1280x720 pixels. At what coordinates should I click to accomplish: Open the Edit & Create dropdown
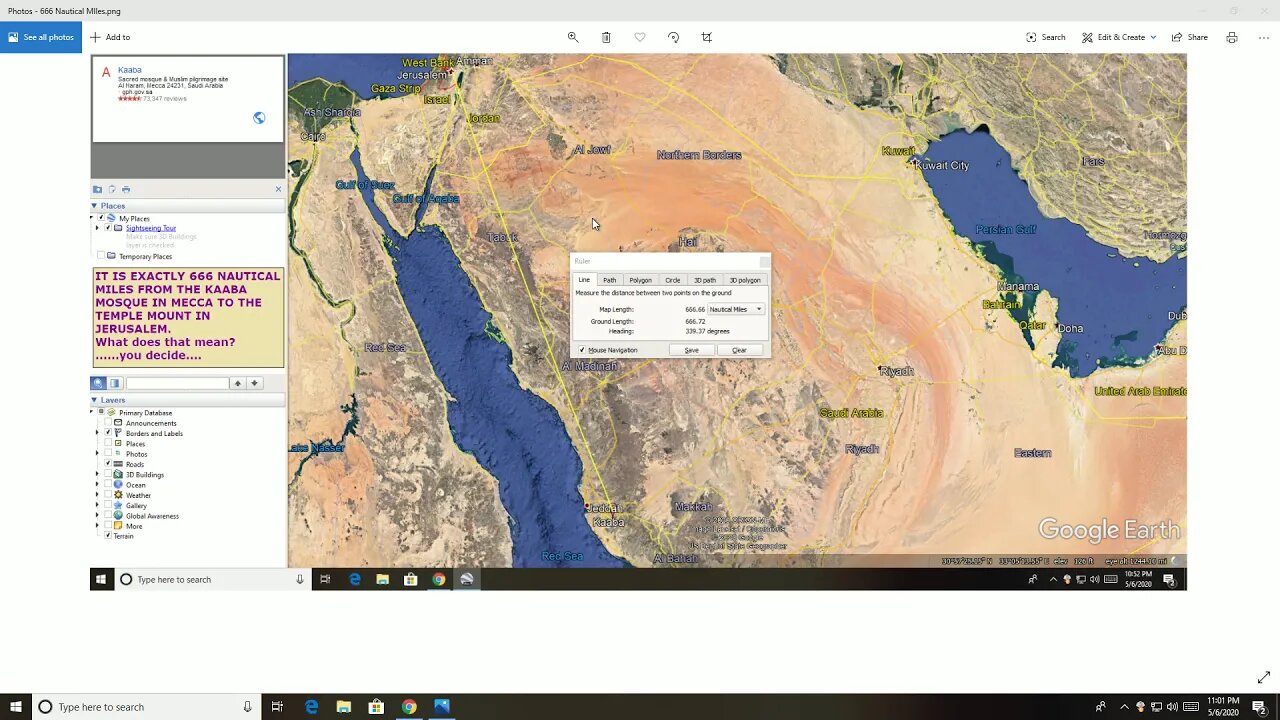coord(1118,37)
